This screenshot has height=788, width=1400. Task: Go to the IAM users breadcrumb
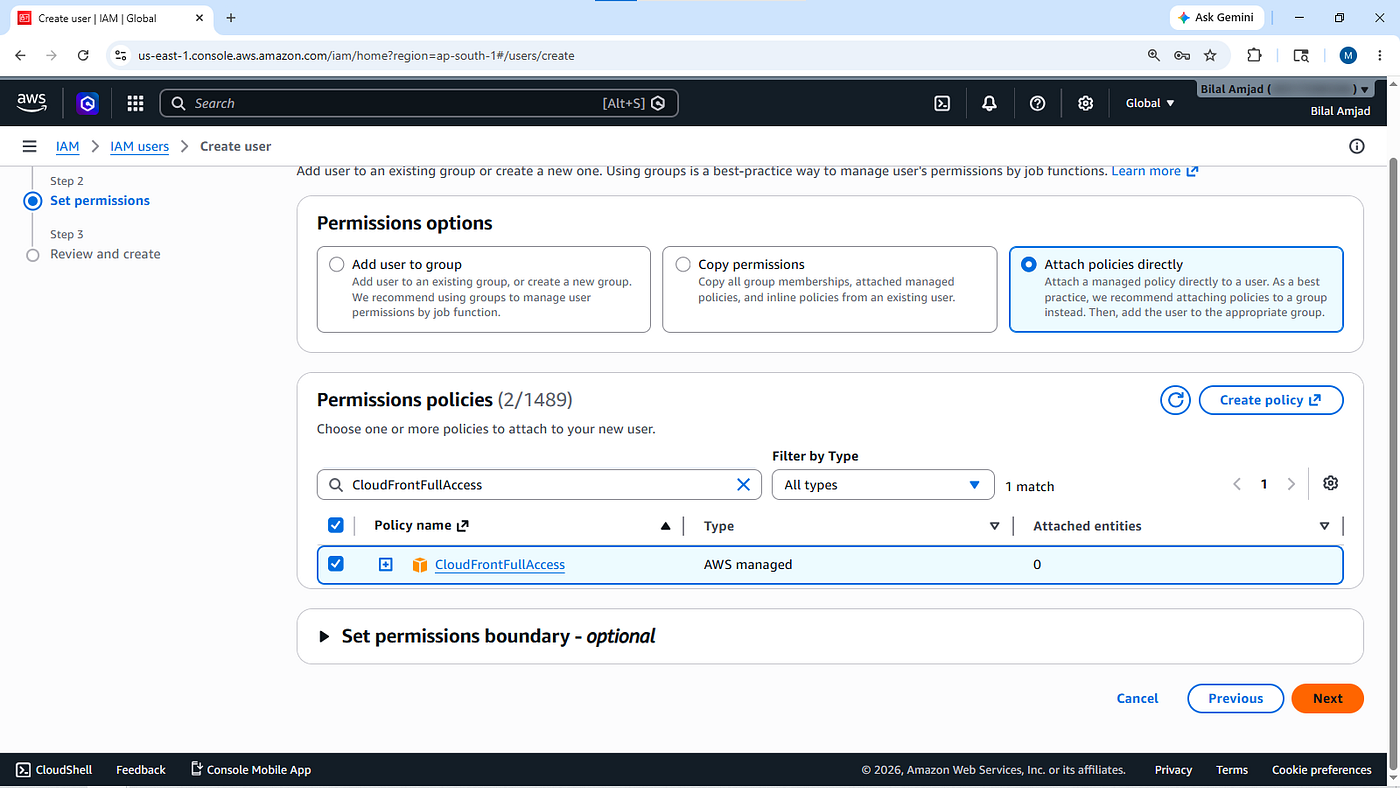click(140, 146)
